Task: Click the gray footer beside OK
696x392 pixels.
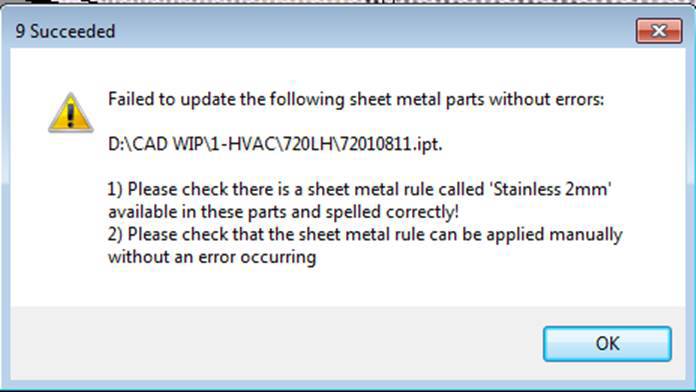Action: pos(275,344)
